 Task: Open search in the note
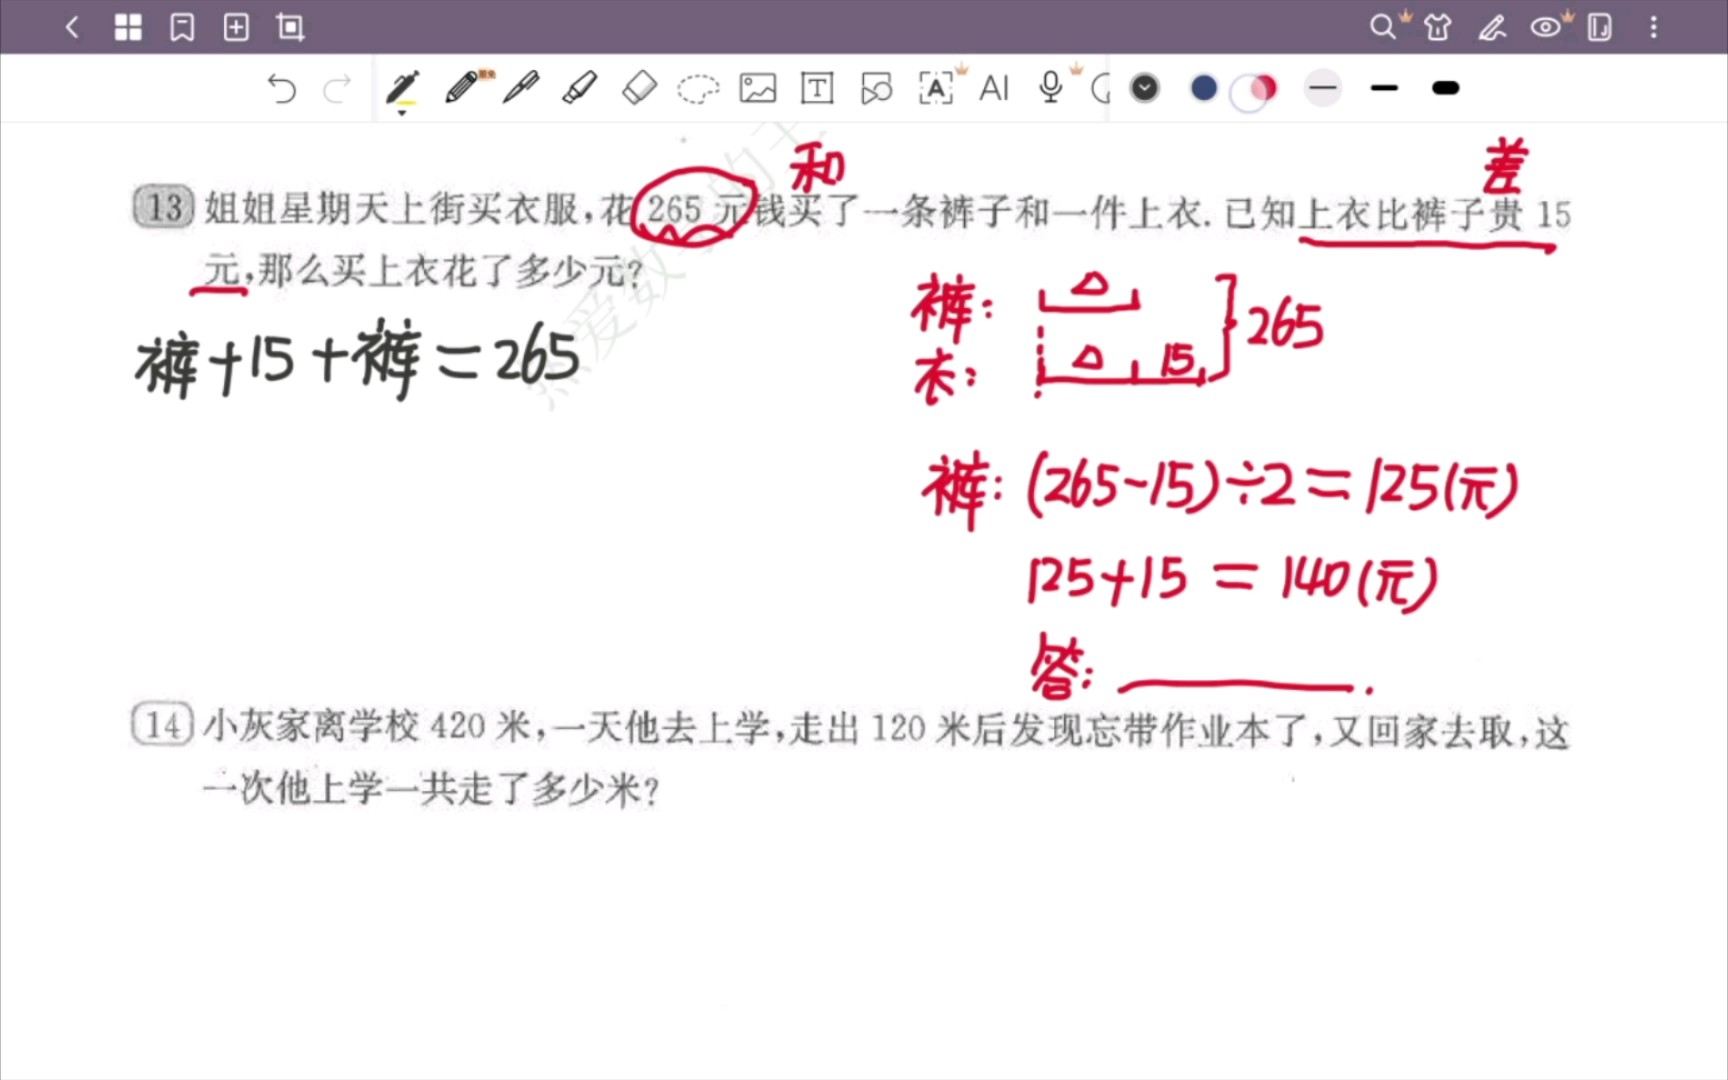pos(1383,26)
